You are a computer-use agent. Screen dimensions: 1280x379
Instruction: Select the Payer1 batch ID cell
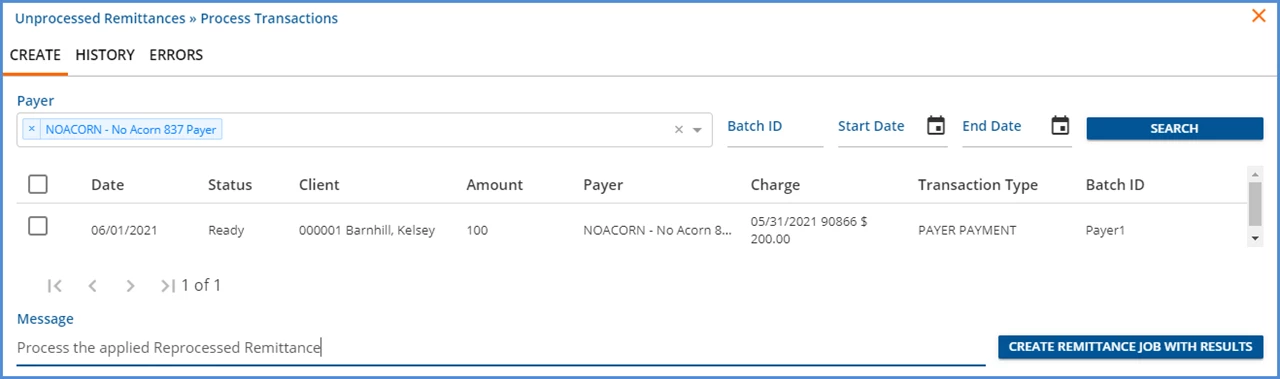1105,230
